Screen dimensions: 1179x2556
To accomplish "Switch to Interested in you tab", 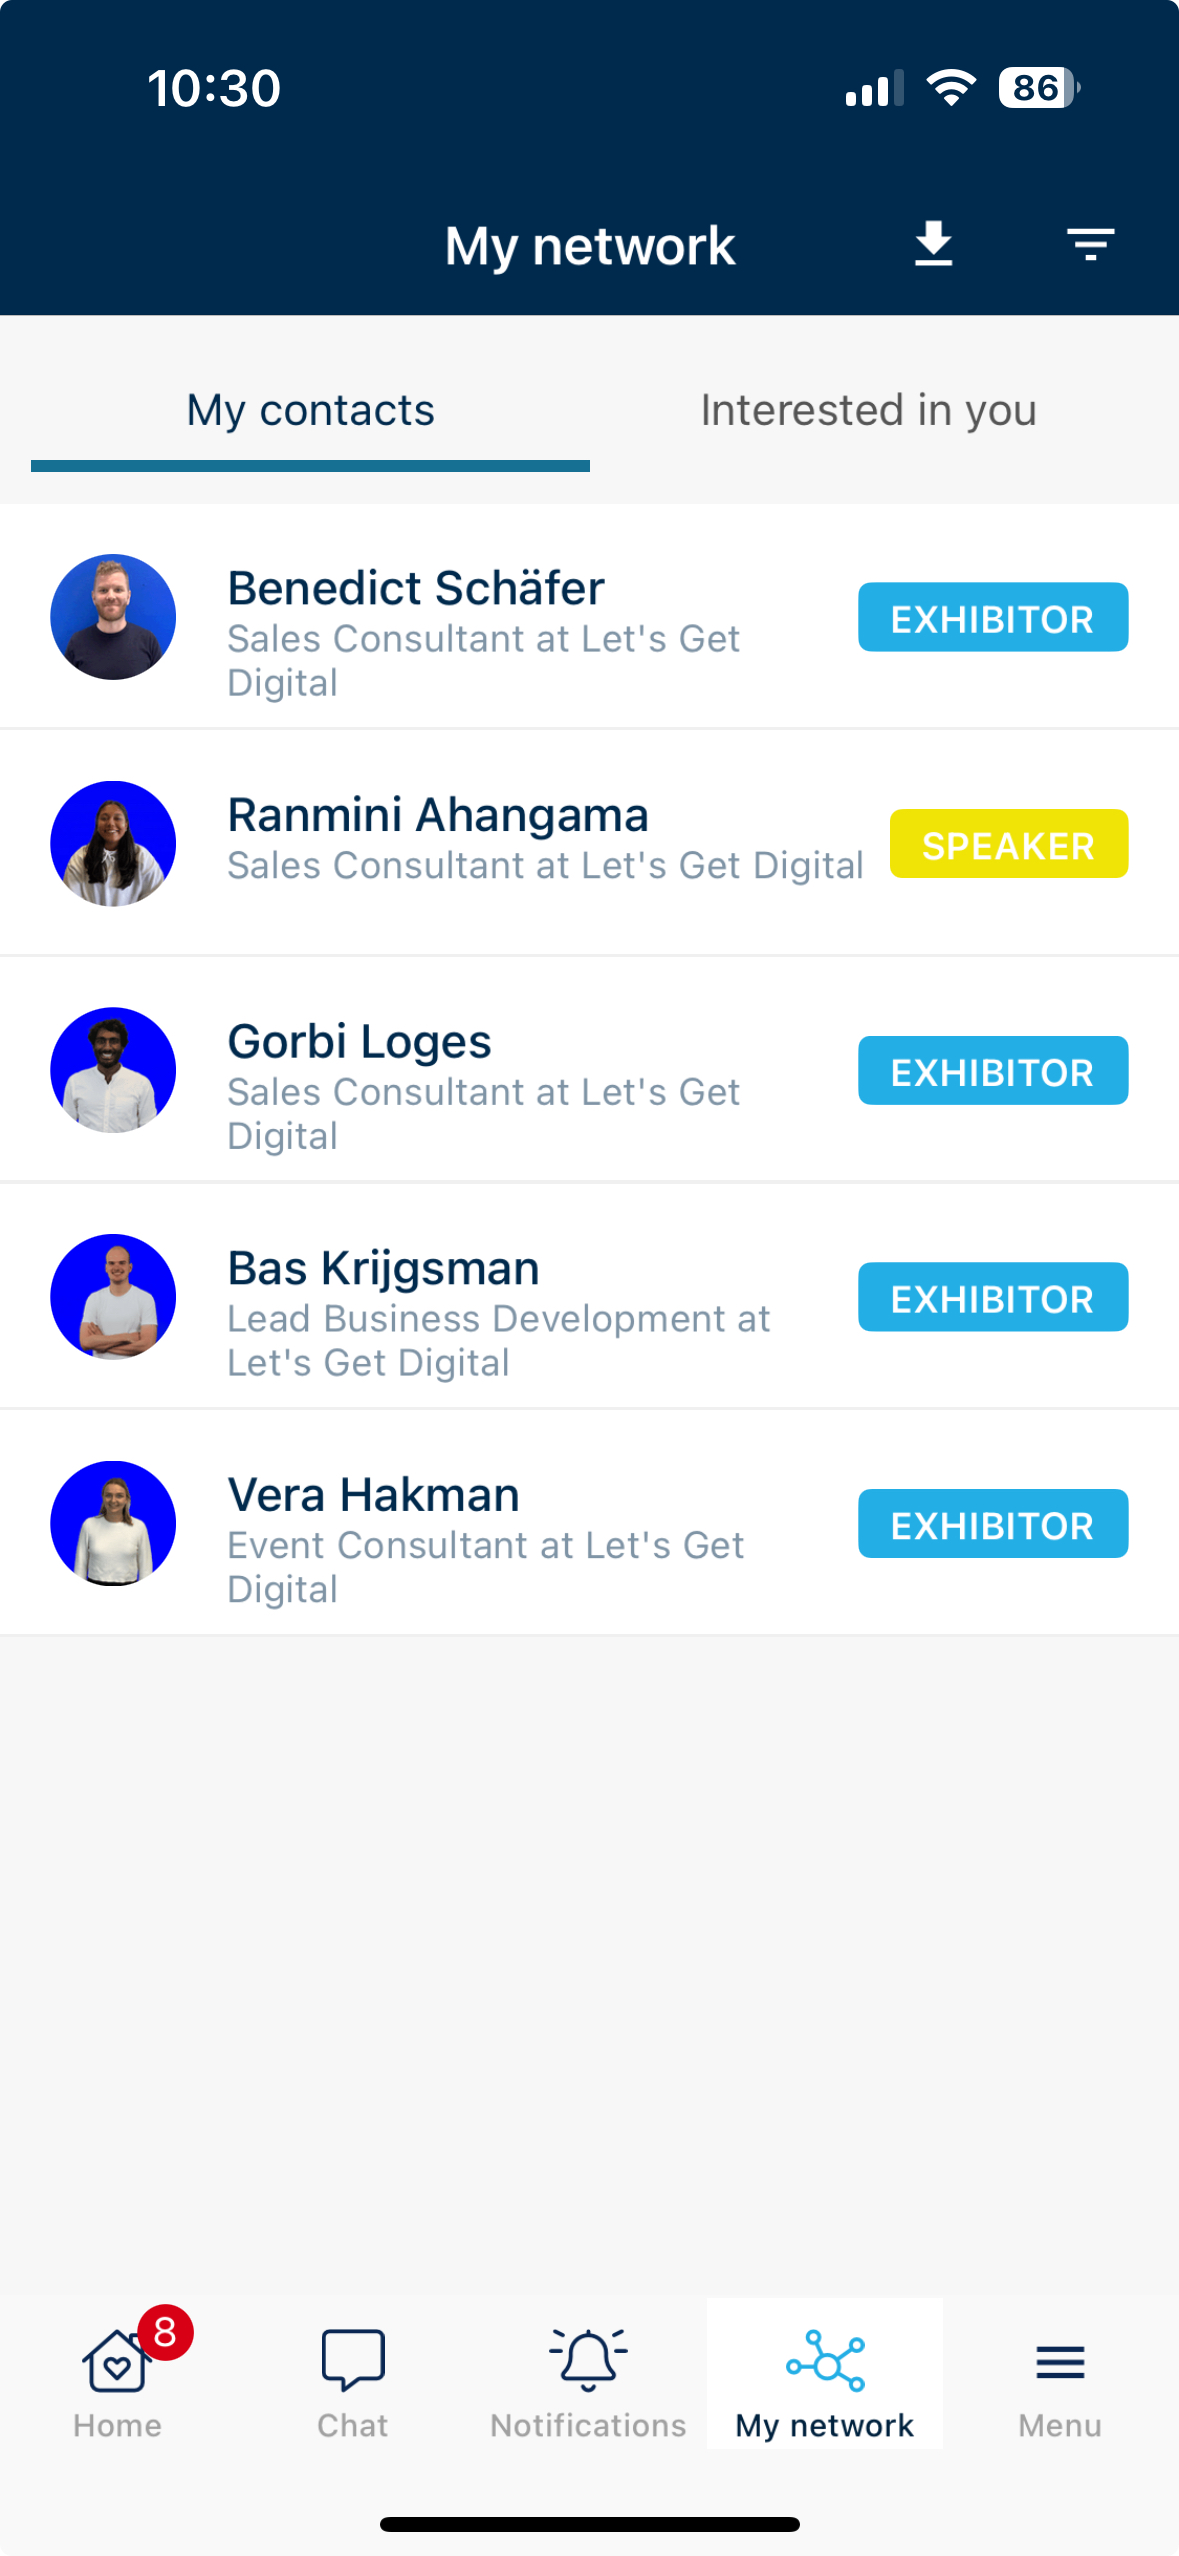I will [868, 410].
